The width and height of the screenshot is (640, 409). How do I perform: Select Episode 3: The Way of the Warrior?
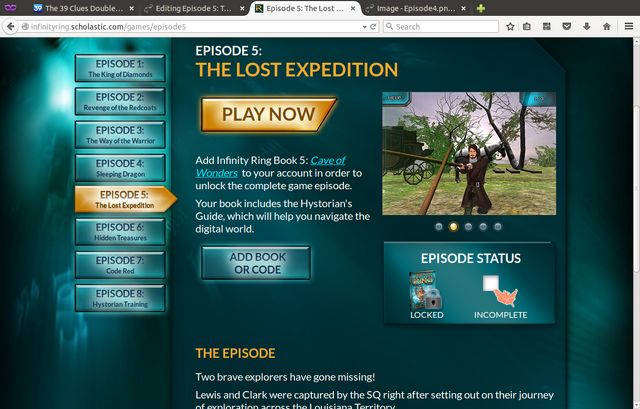[x=120, y=135]
